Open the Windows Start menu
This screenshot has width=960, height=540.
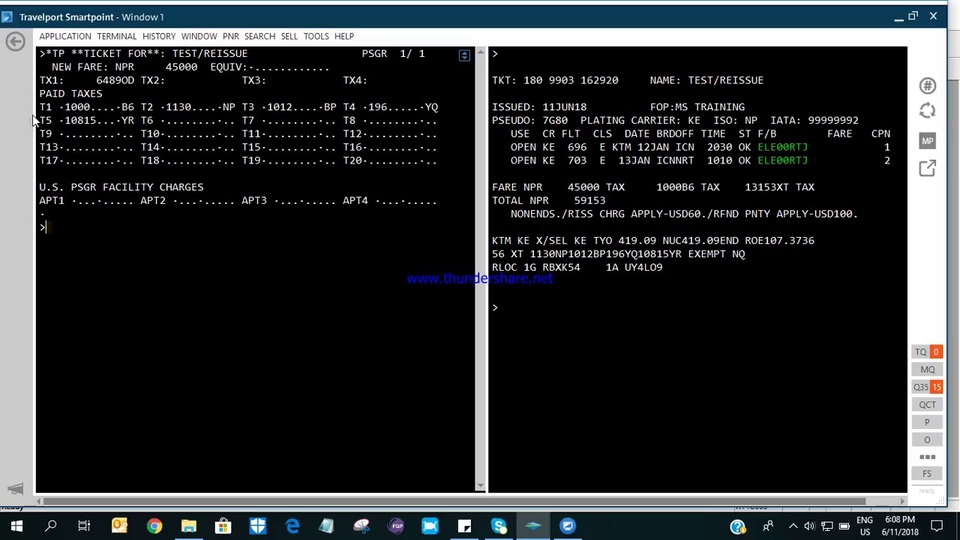(x=17, y=526)
